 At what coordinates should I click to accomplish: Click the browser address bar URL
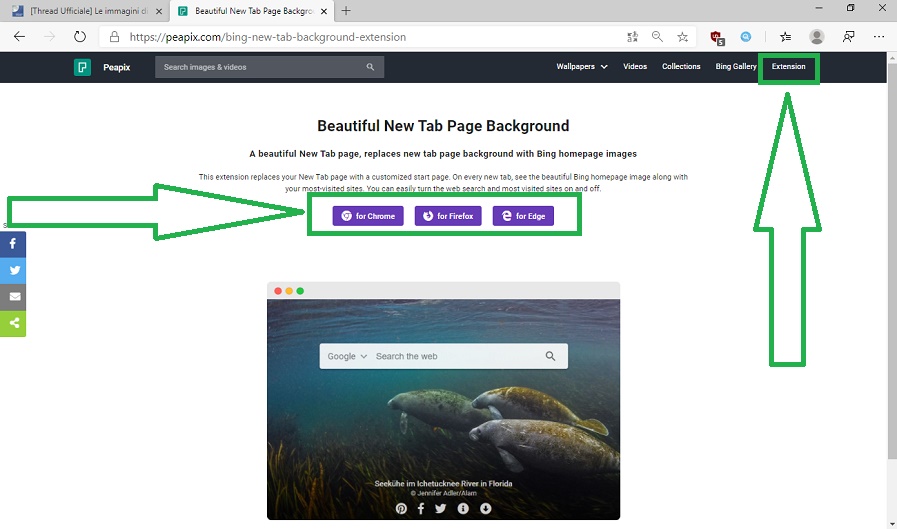(x=267, y=37)
